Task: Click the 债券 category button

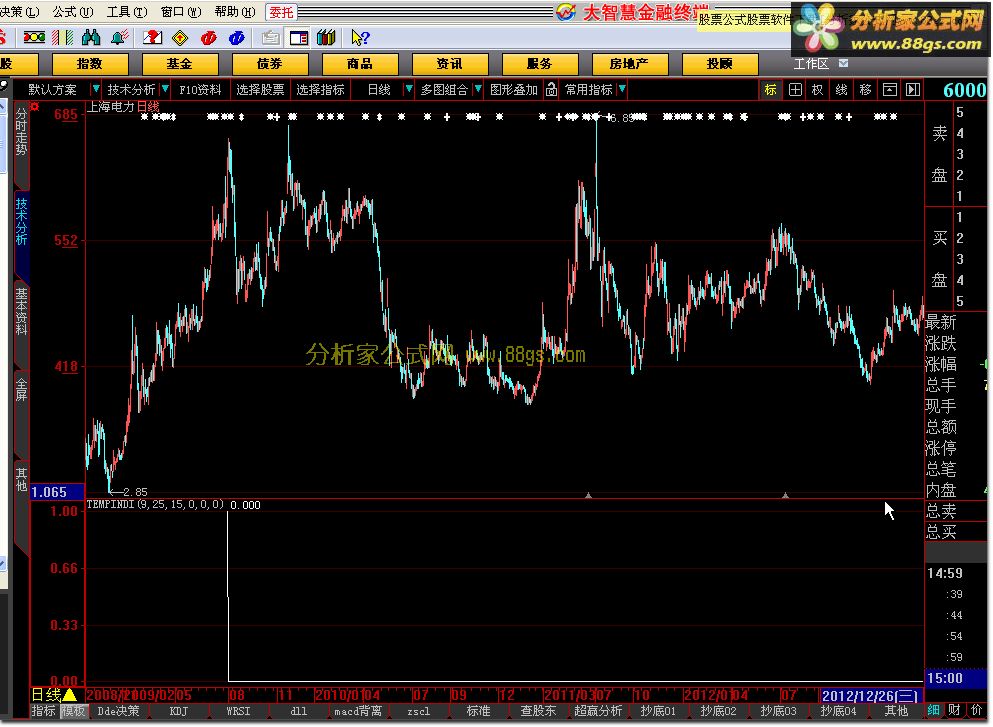Action: 270,64
